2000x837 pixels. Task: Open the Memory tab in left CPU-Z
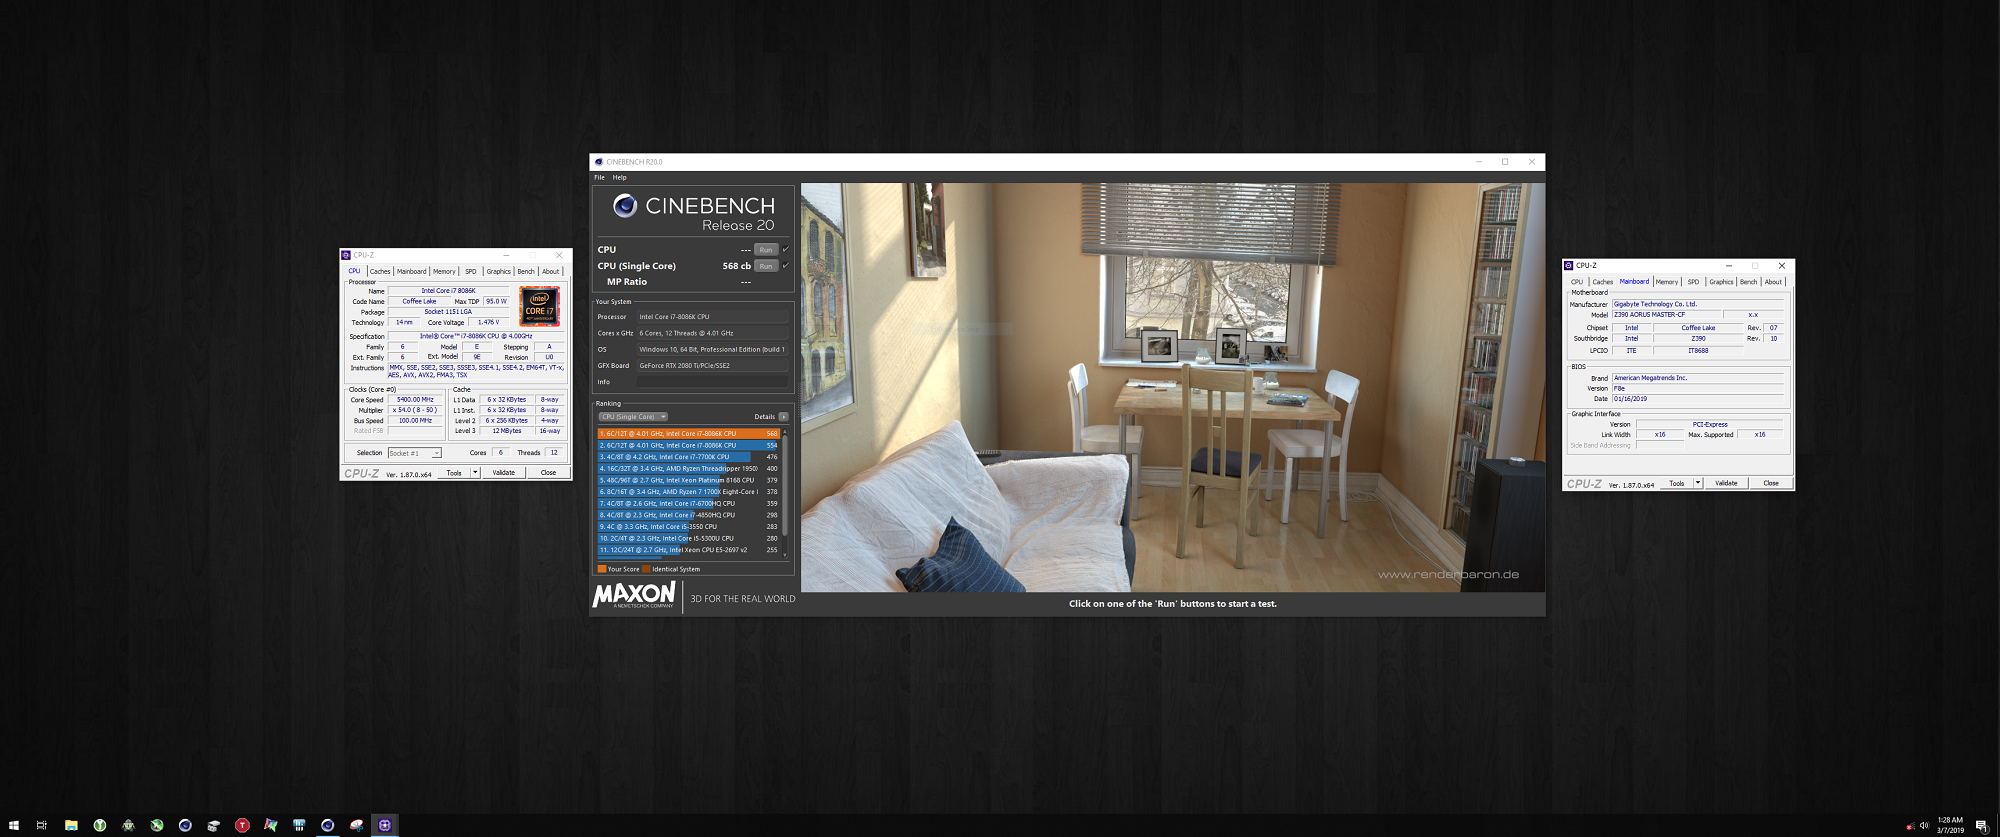coord(444,271)
